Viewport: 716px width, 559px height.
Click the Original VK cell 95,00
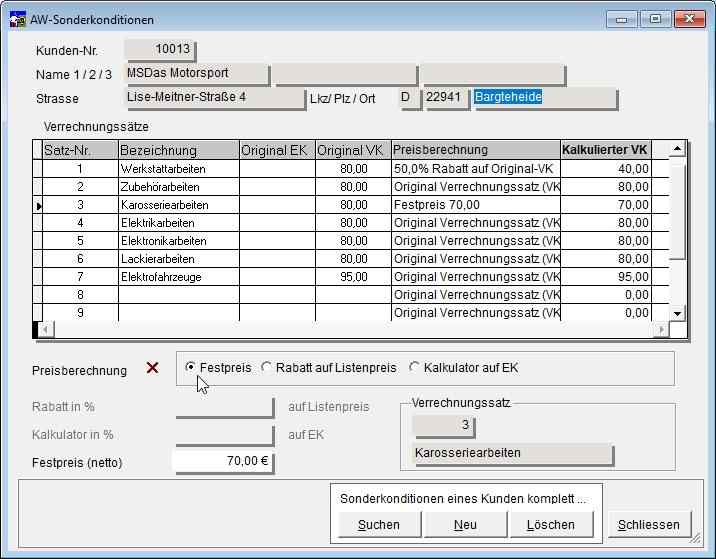pyautogui.click(x=353, y=277)
